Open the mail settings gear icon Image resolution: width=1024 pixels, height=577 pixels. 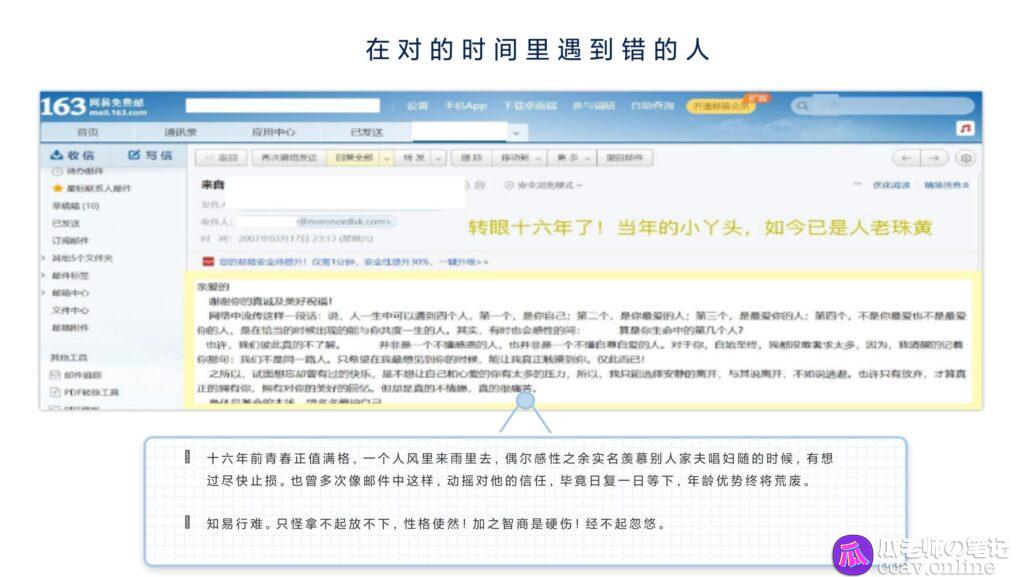[967, 158]
